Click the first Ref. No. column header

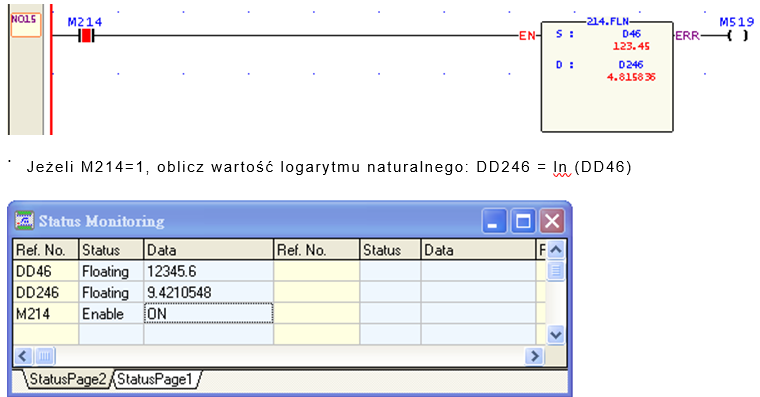coord(46,250)
